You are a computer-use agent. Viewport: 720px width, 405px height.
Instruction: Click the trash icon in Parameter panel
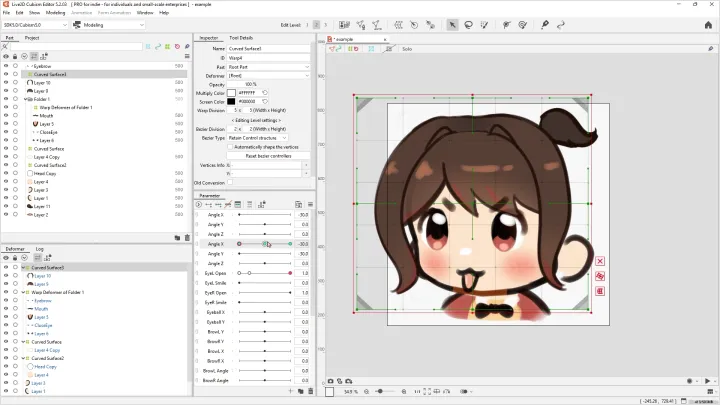tap(310, 391)
